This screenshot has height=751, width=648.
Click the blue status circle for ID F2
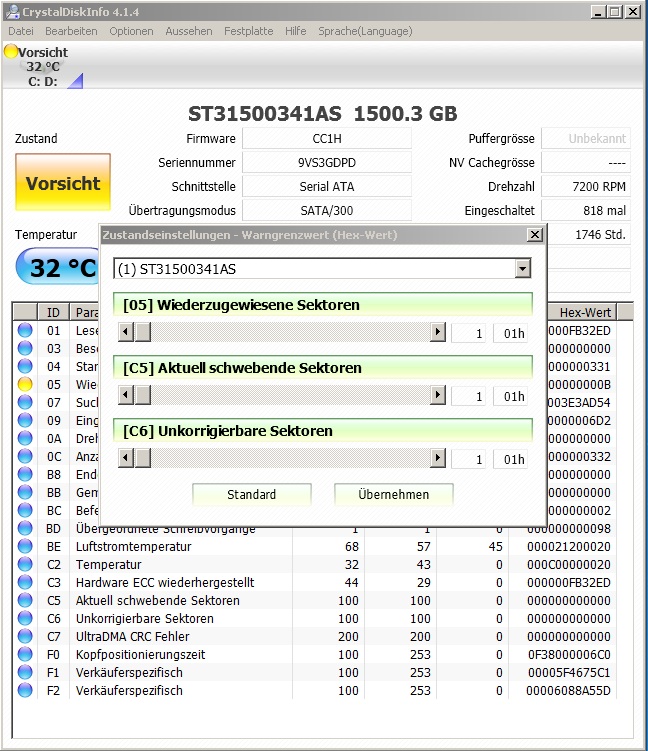tap(25, 690)
